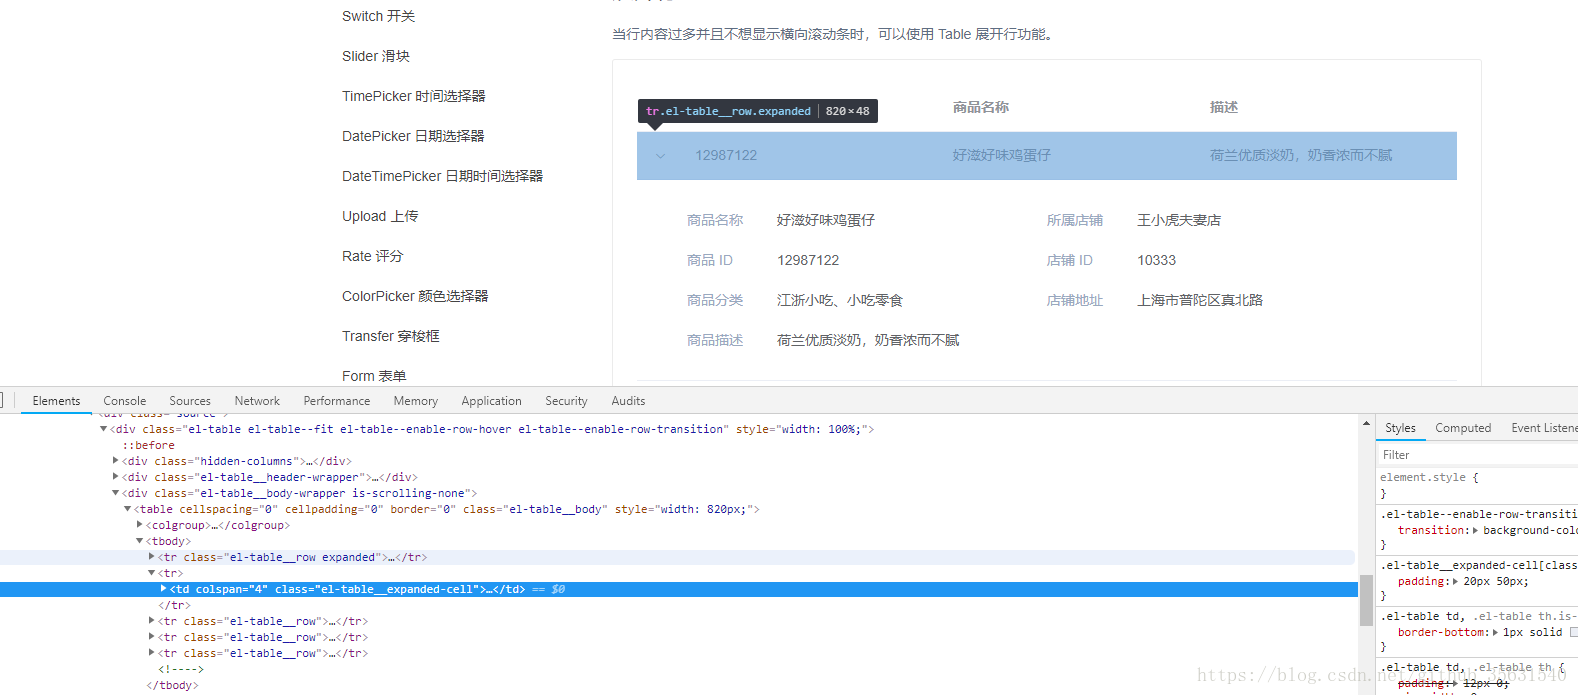Open the Event Listeners sidebar tab
The height and width of the screenshot is (695, 1578).
(1544, 428)
